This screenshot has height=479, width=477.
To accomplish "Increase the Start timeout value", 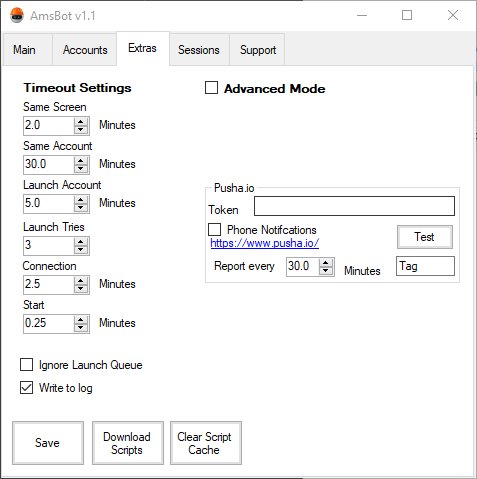I will 81,320.
